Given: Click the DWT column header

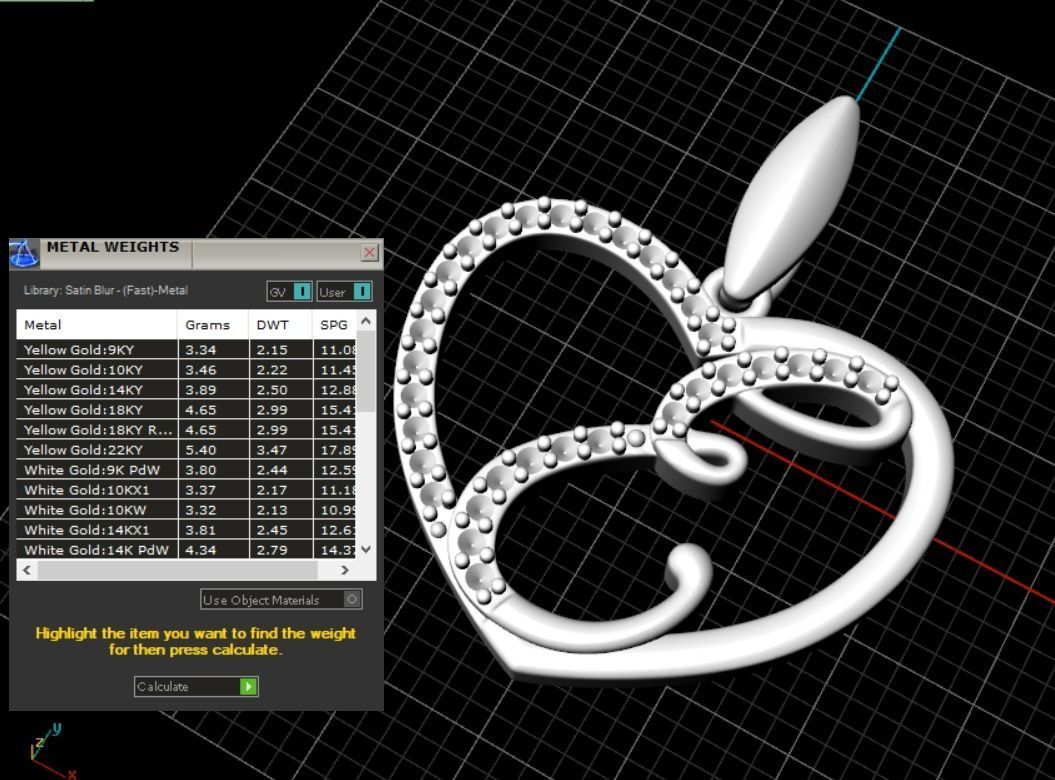Looking at the screenshot, I should [x=281, y=324].
